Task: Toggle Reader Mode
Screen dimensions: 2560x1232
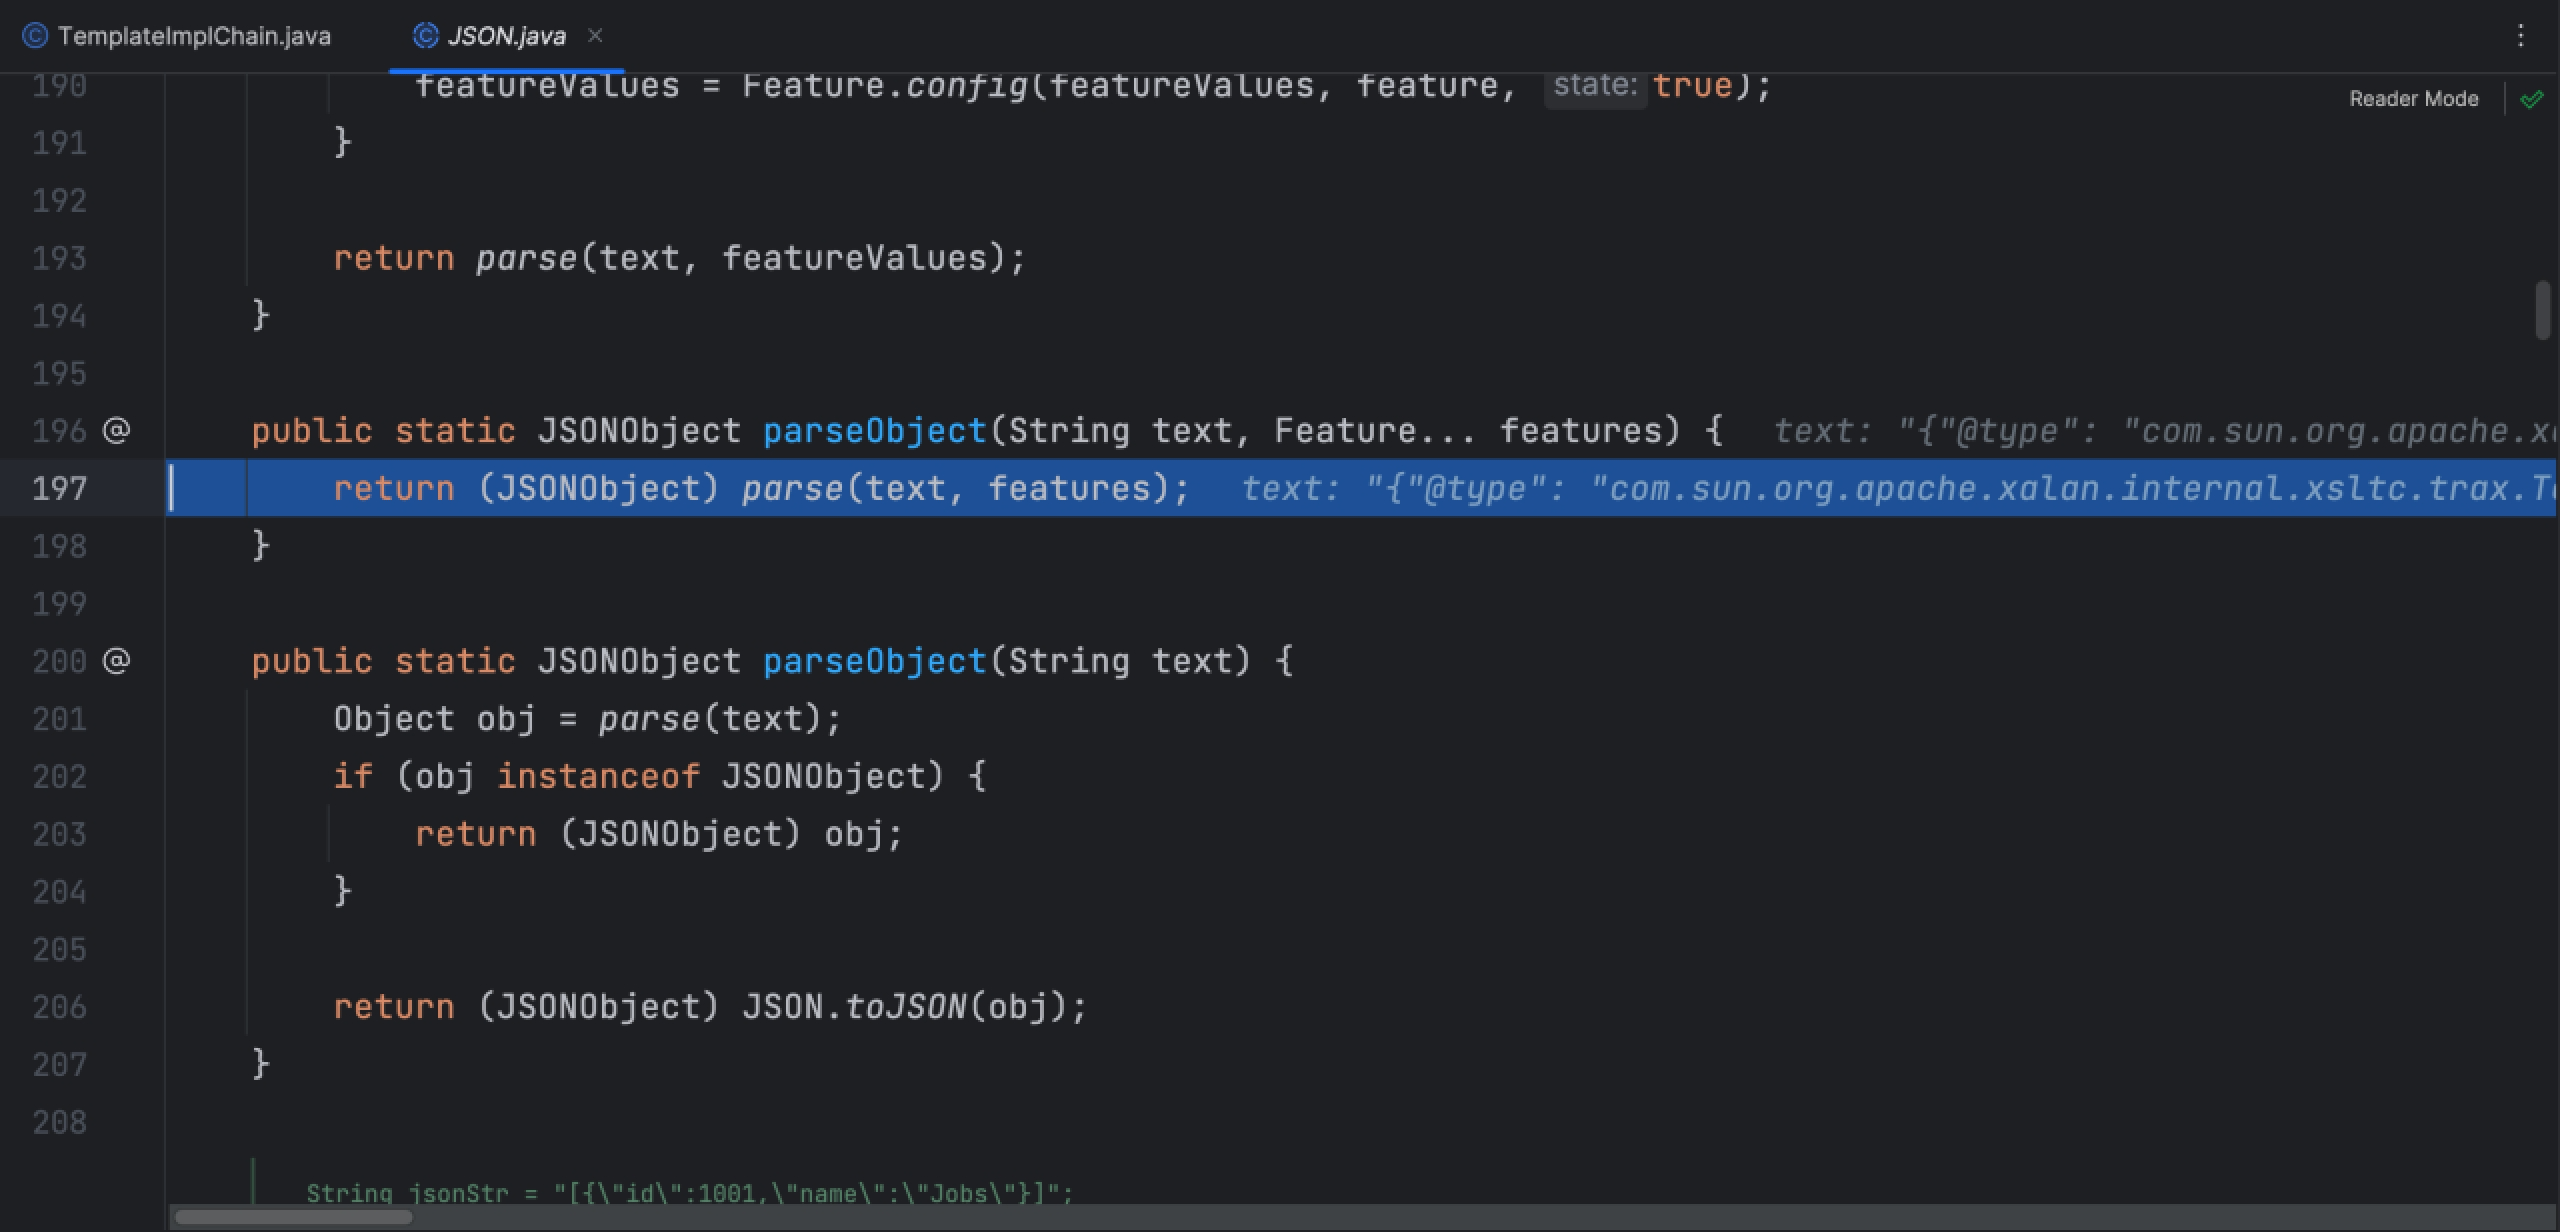Action: click(x=2413, y=99)
